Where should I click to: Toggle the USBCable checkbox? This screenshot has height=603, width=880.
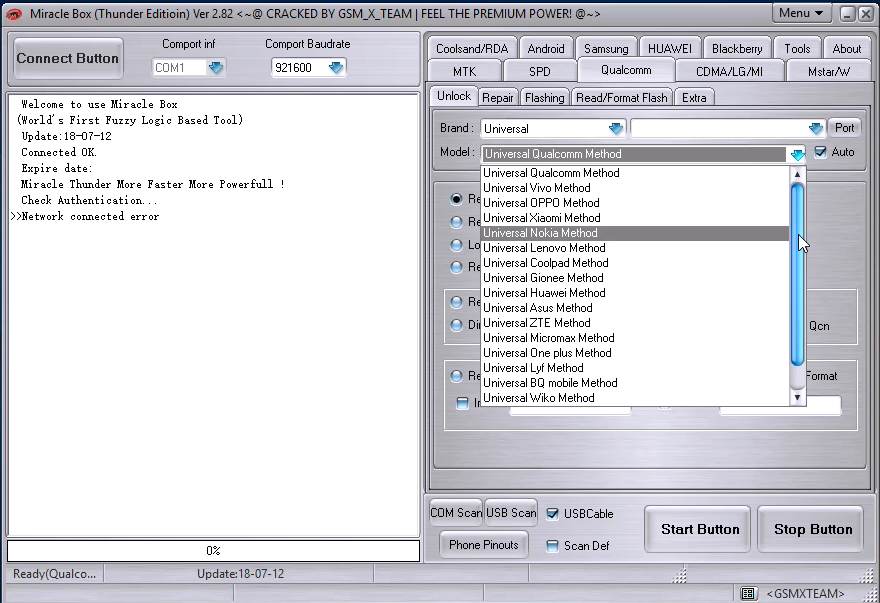click(552, 513)
